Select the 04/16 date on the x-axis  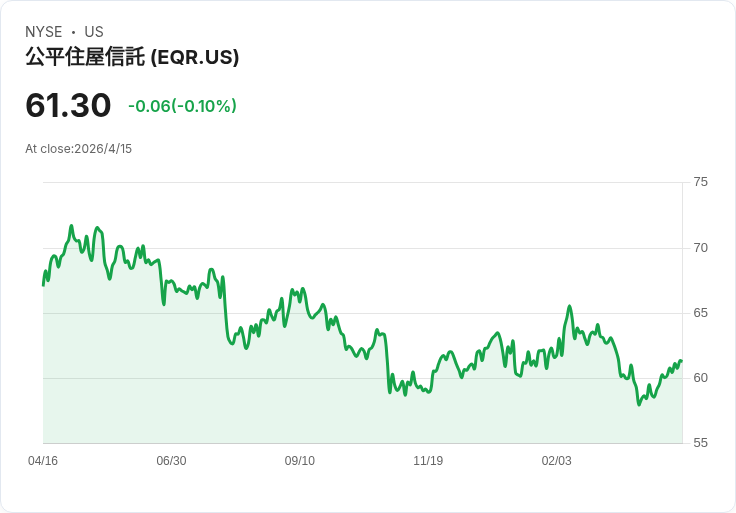click(43, 461)
